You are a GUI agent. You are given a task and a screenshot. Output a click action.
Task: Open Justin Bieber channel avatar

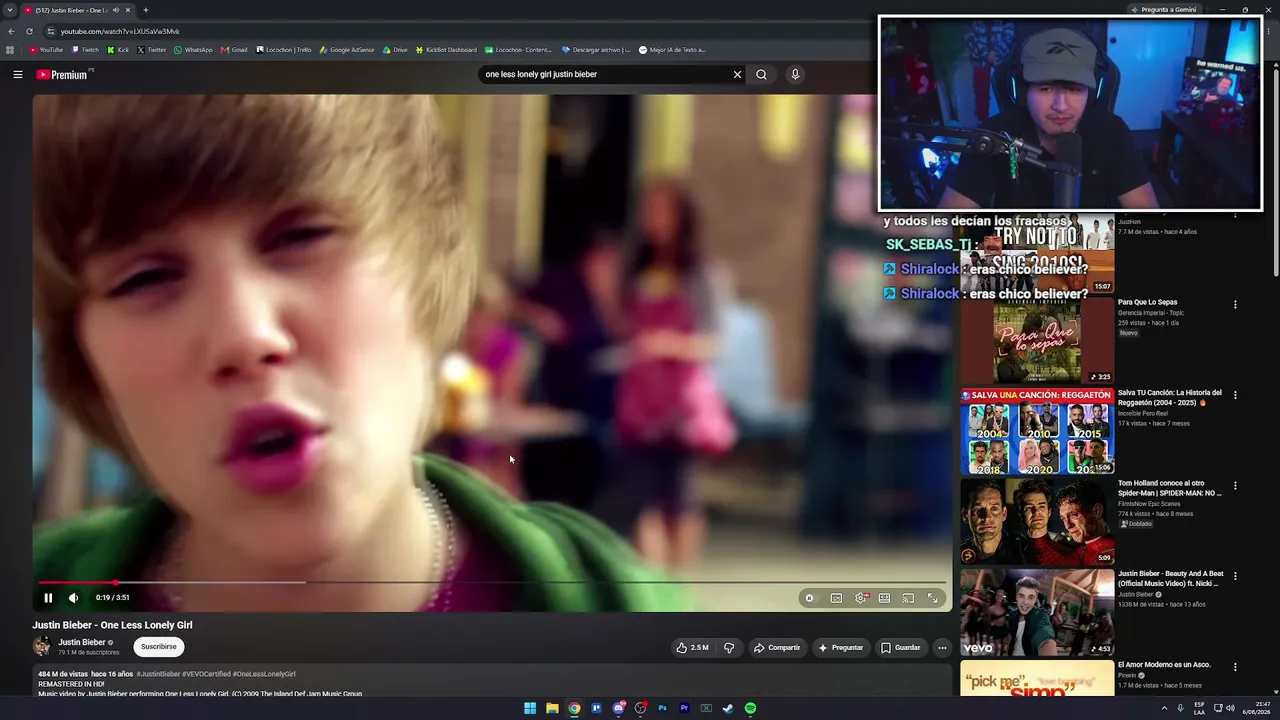tap(42, 646)
